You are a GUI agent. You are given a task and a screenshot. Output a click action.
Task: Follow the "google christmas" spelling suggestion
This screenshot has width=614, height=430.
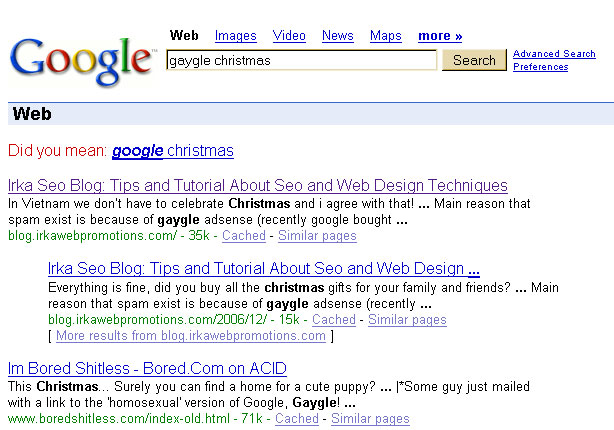[x=173, y=151]
